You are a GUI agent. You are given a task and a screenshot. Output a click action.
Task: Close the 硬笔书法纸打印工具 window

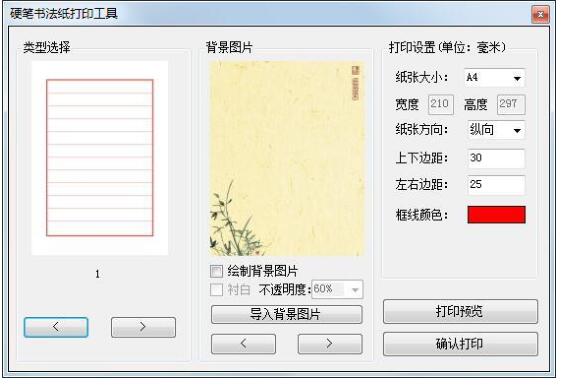(x=540, y=15)
